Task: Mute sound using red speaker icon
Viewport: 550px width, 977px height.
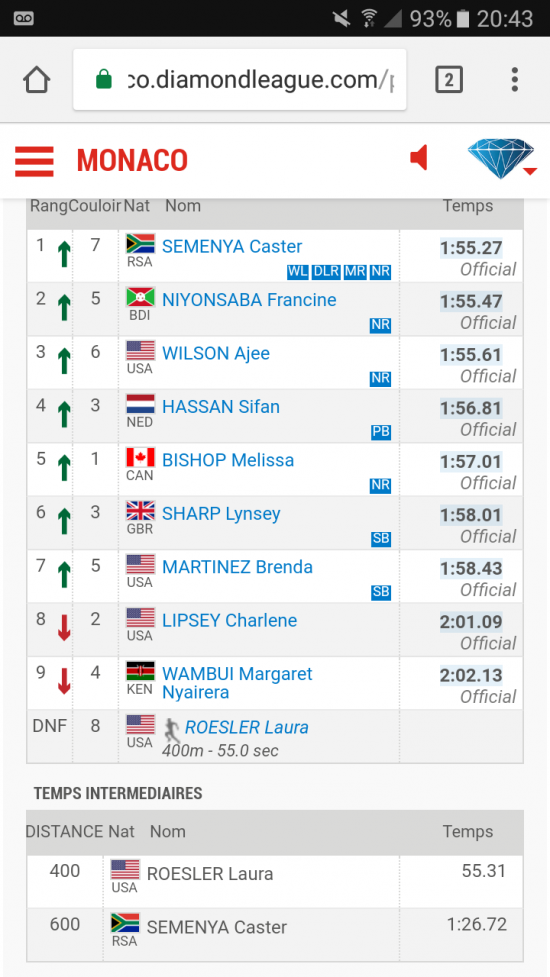Action: pyautogui.click(x=419, y=158)
